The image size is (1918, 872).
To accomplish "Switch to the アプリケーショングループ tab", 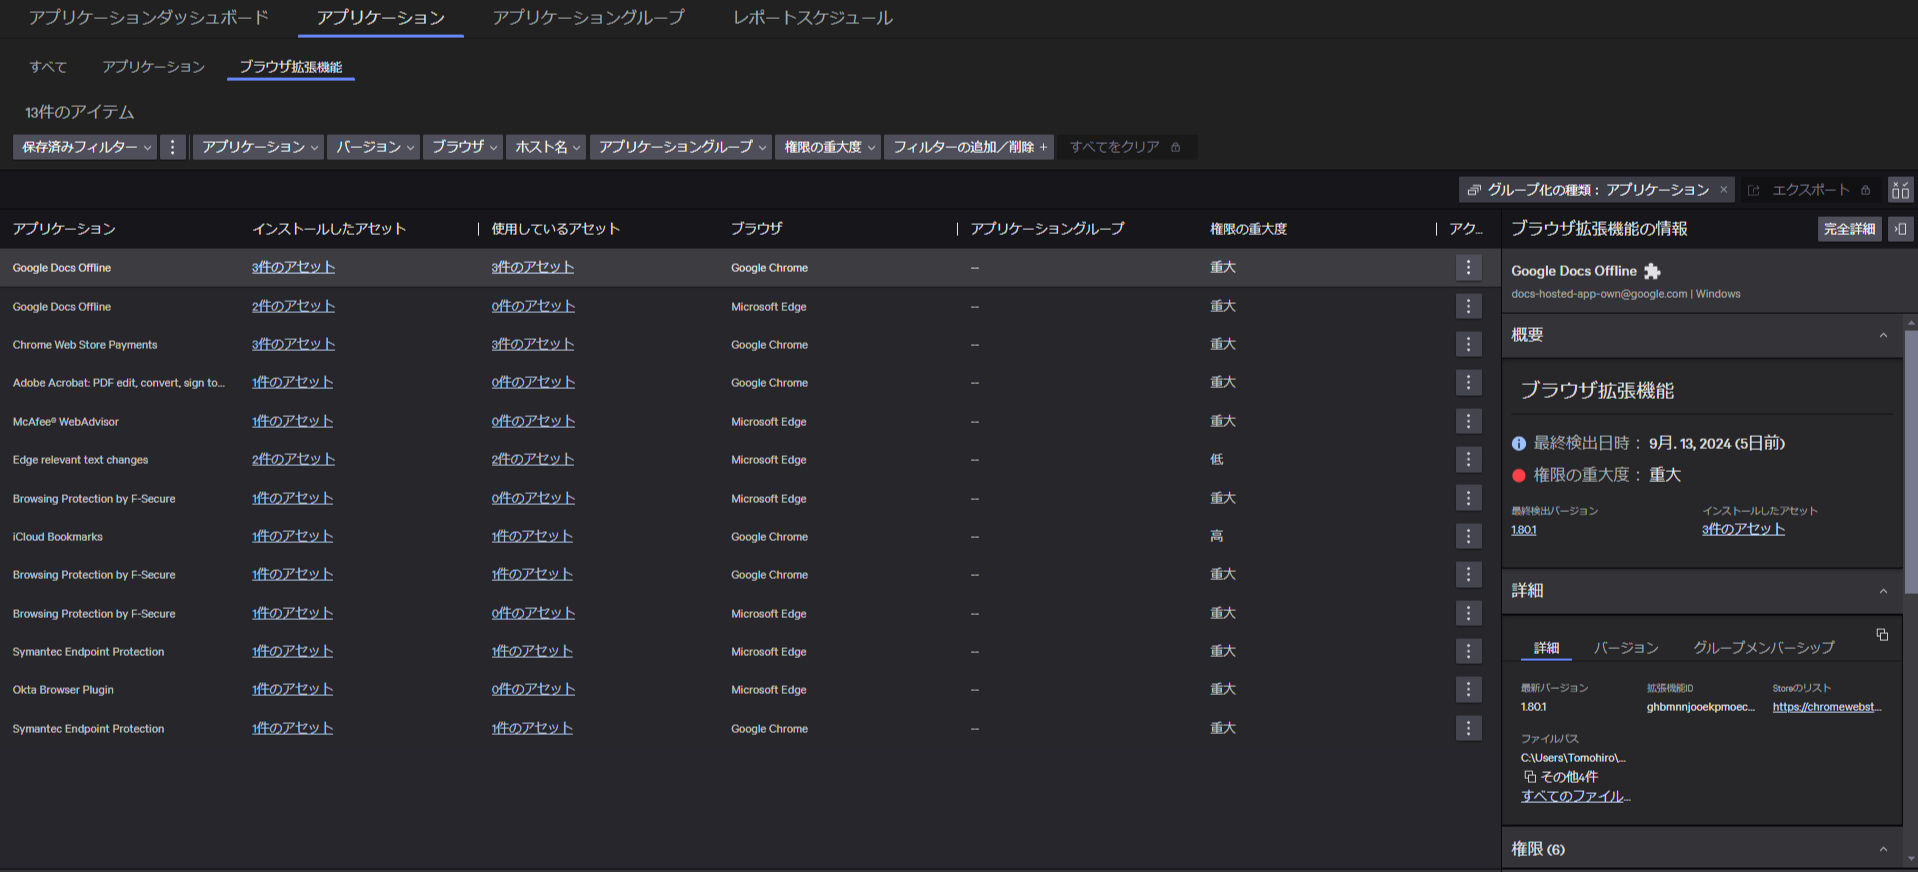I will [x=588, y=18].
